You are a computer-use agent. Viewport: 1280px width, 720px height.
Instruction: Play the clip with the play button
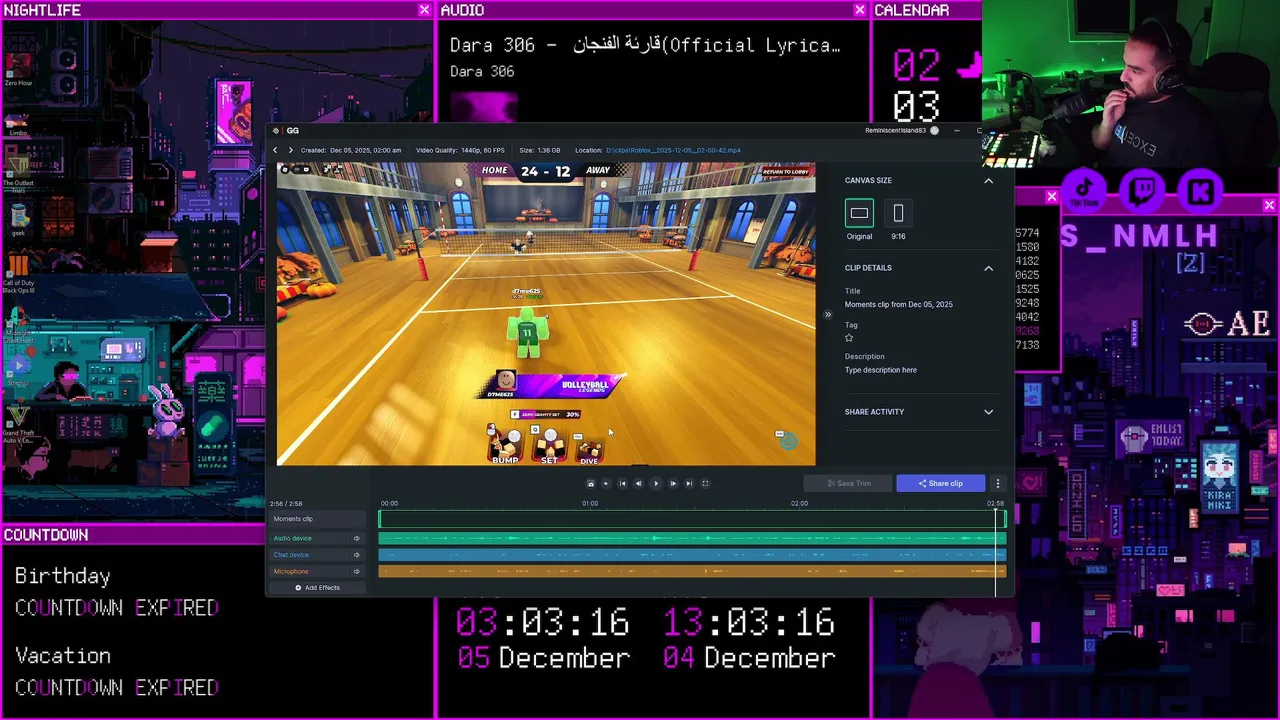656,483
